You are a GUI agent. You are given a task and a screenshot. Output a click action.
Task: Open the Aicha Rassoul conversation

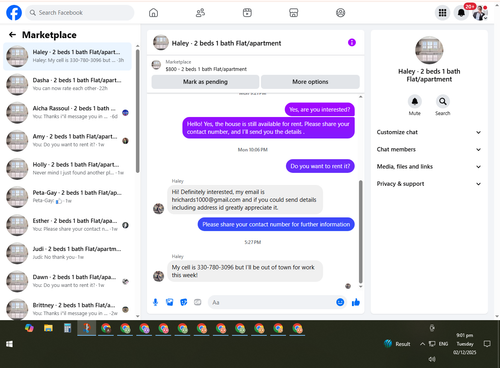coord(67,112)
